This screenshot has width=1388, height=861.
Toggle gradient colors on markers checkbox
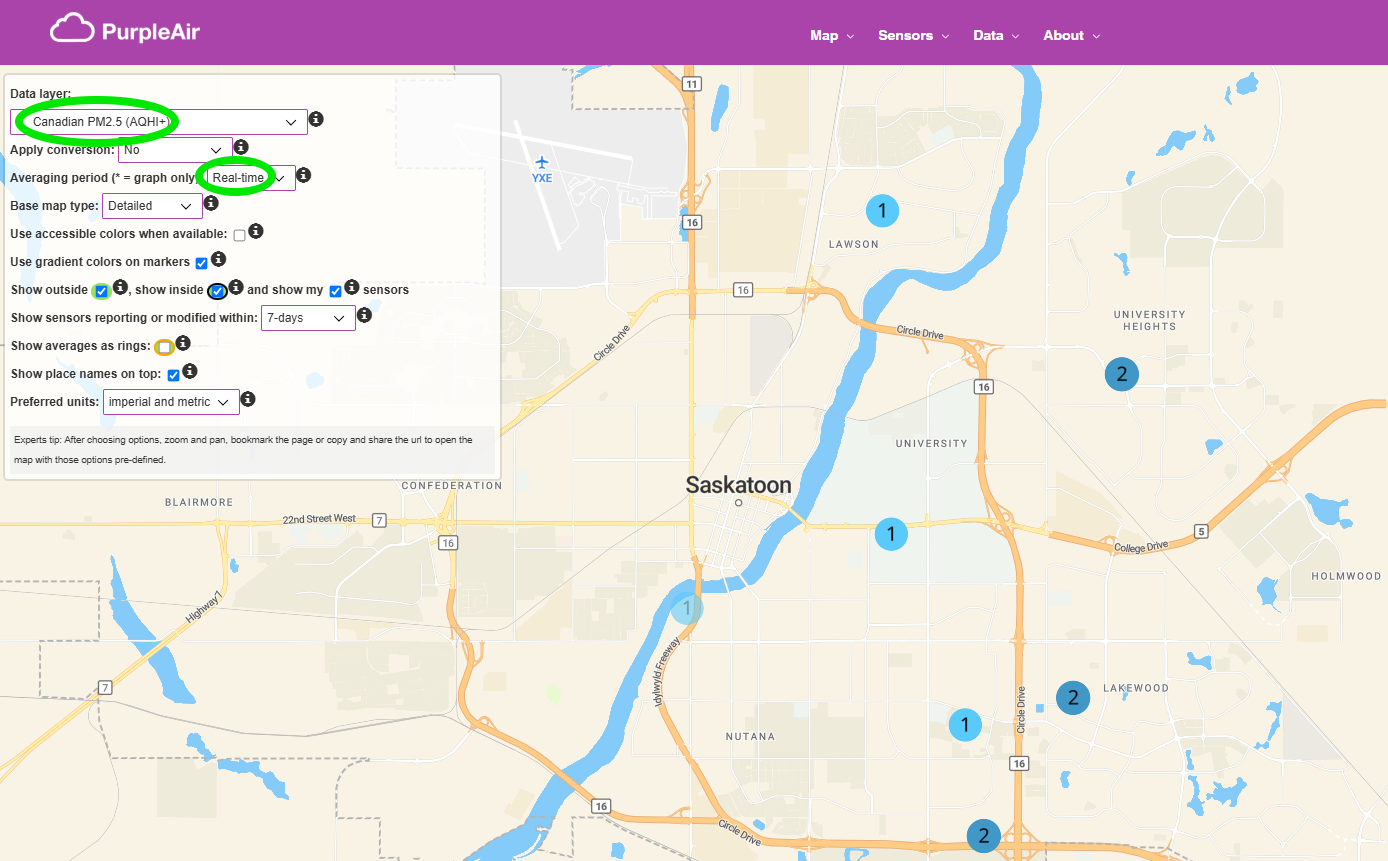point(201,263)
